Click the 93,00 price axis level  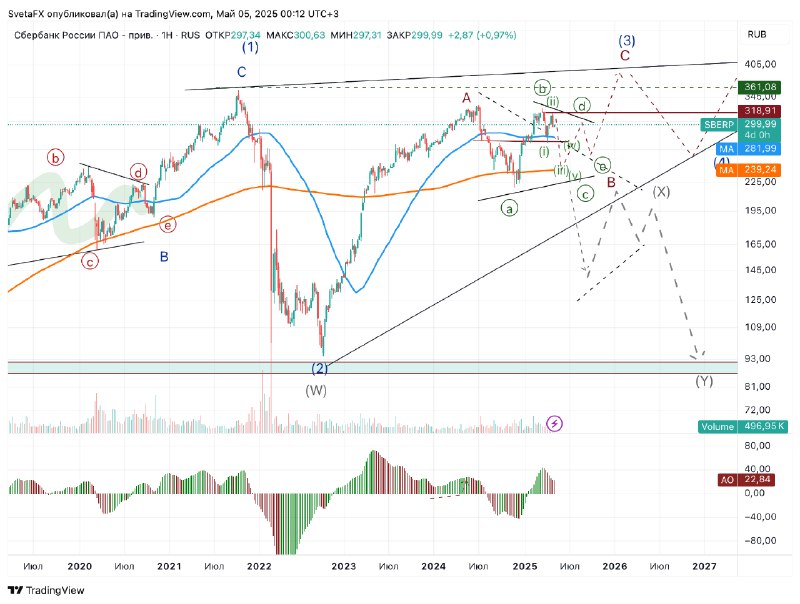[758, 359]
